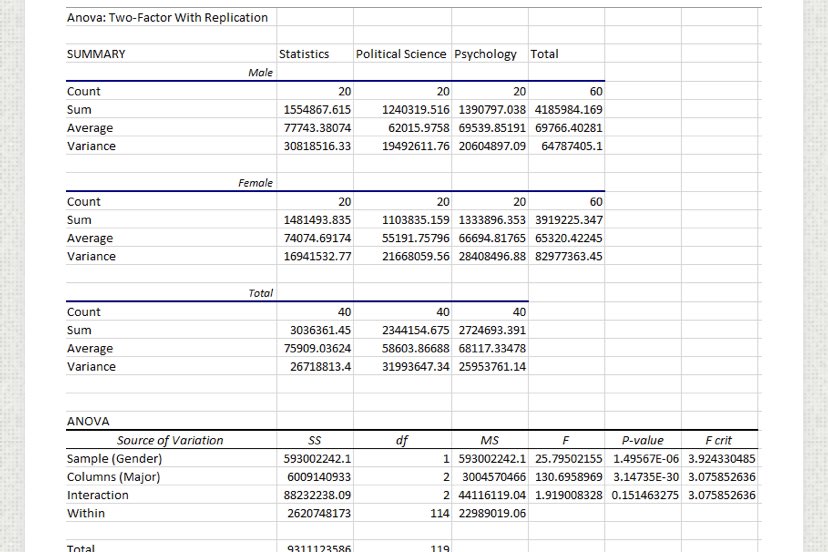Click Total Statistics sum 3036361.45
The image size is (828, 552).
point(320,330)
